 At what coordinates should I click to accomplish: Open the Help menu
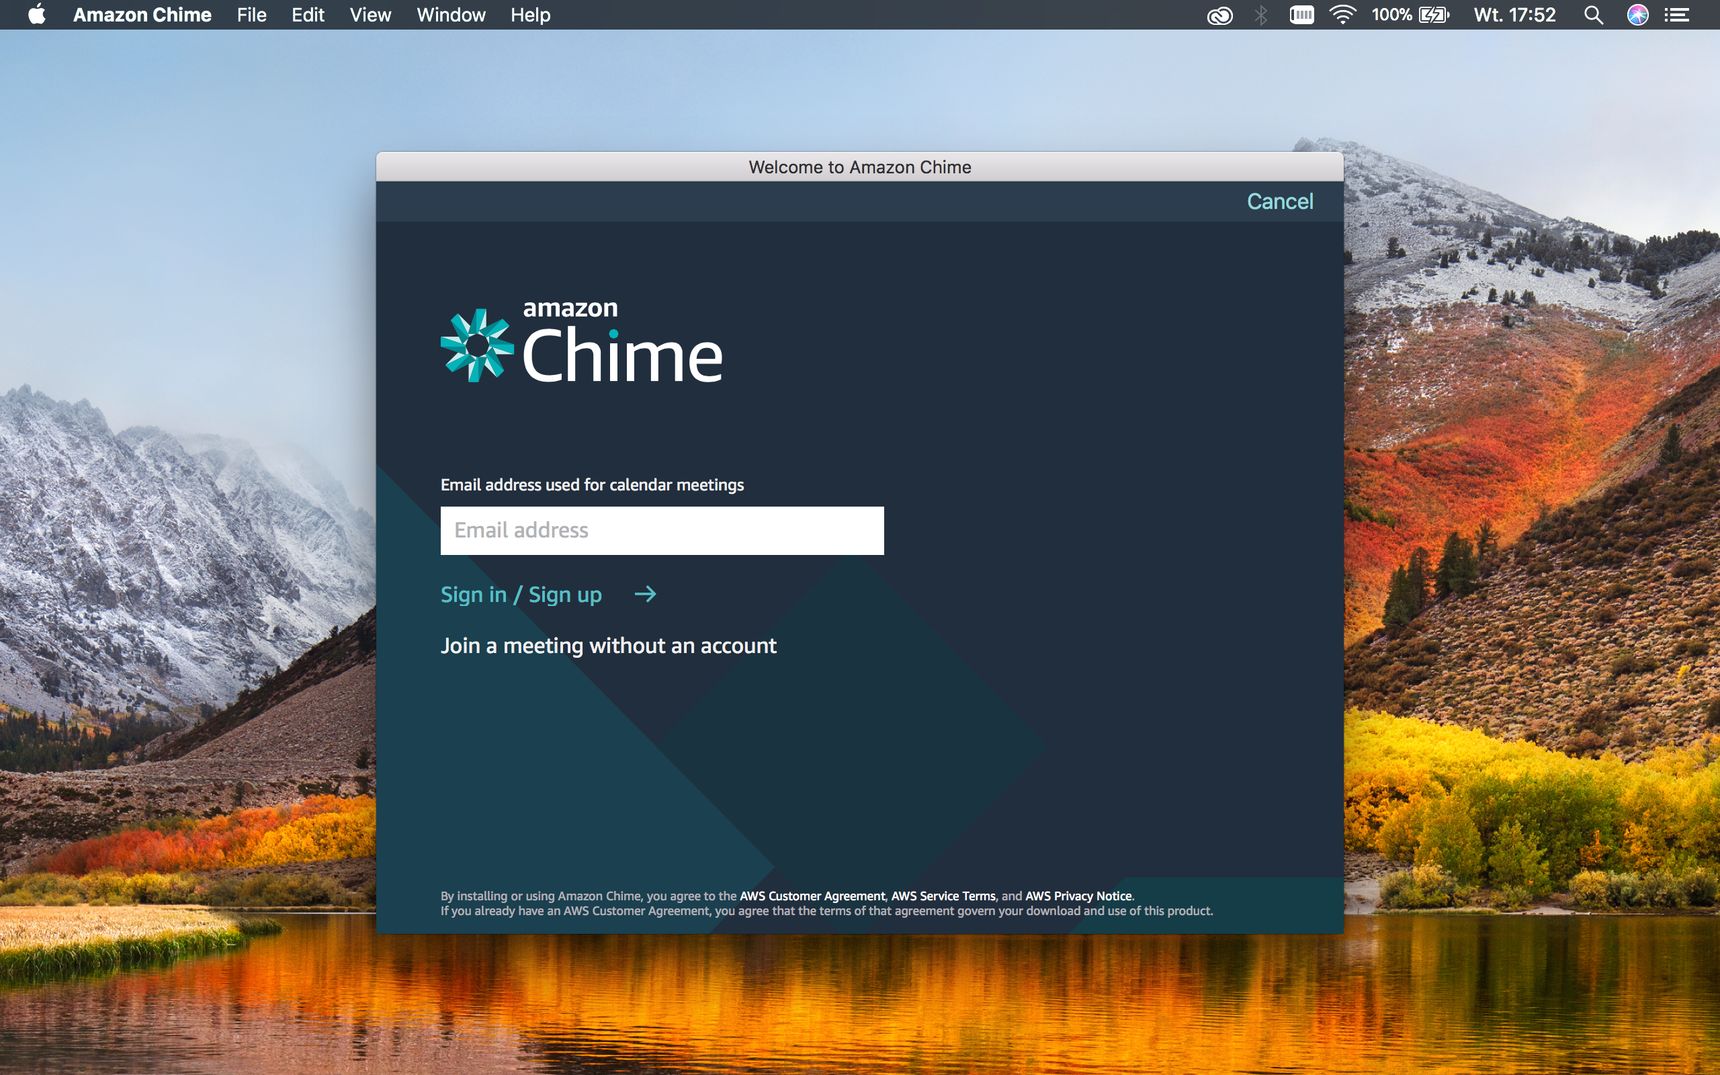pyautogui.click(x=530, y=15)
